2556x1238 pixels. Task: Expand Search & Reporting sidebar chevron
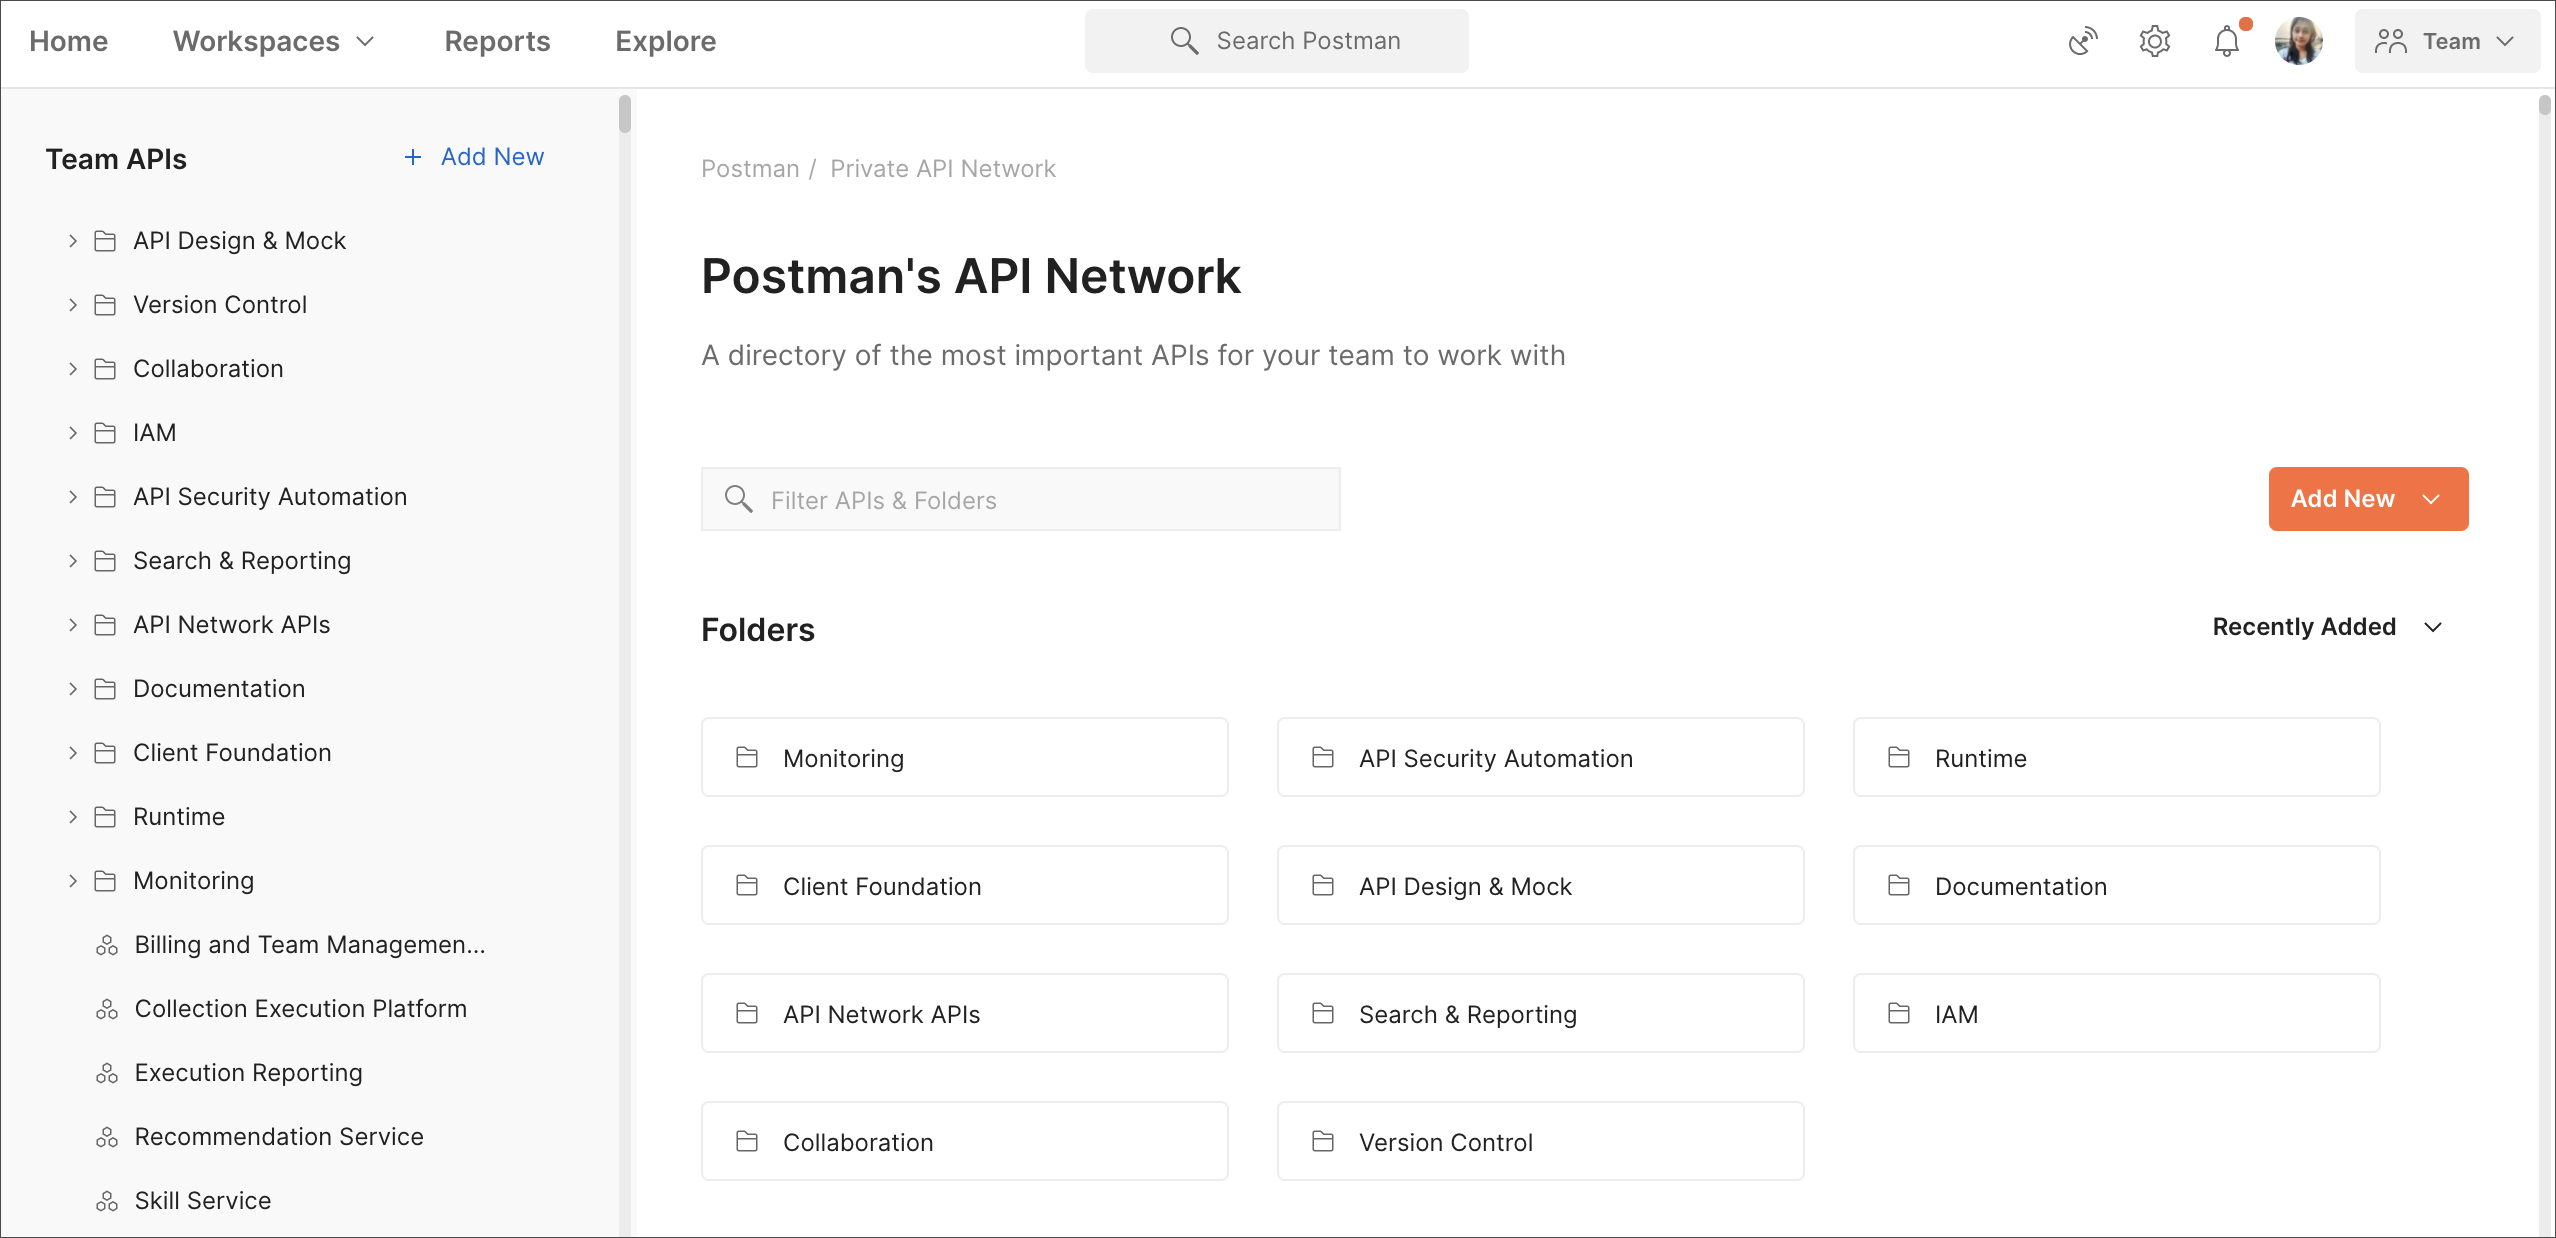pos(72,561)
